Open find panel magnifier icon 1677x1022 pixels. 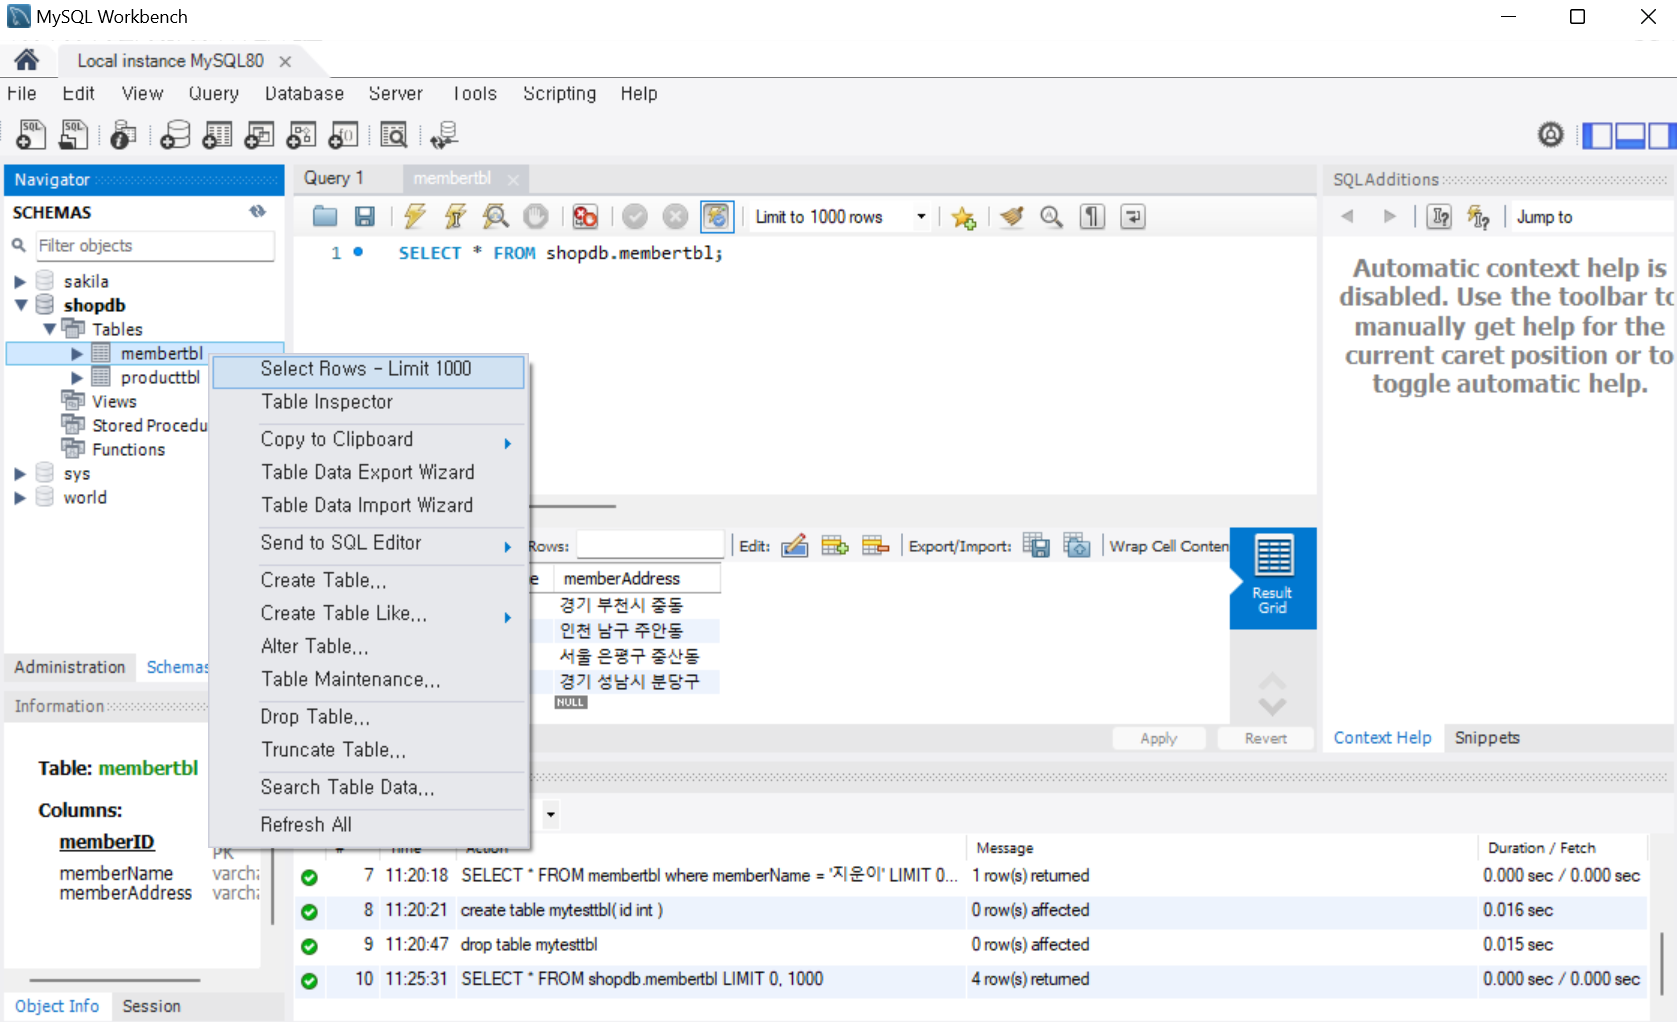(x=1052, y=216)
